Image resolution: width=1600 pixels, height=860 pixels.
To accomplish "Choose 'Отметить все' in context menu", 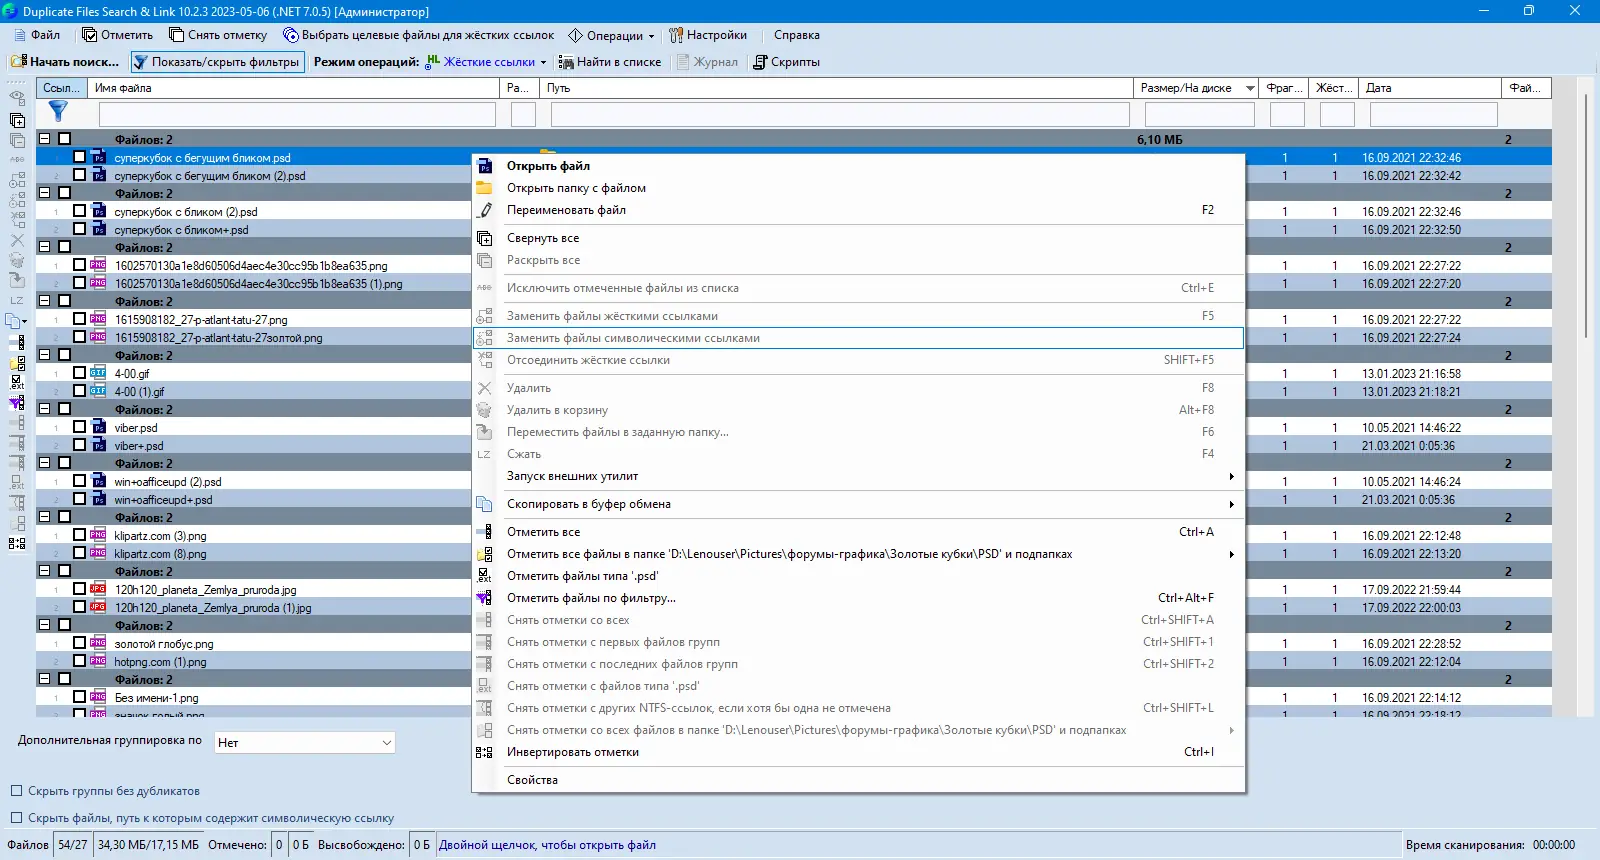I will 858,532.
